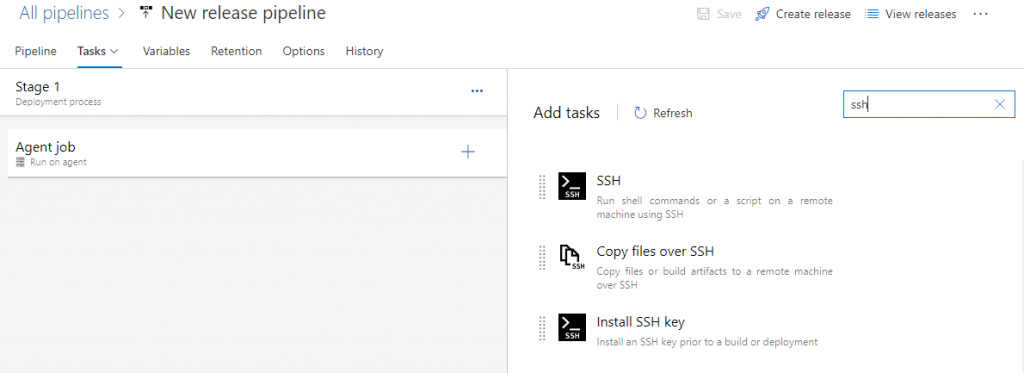
Task: Open the top-right more options ellipsis
Action: (x=980, y=14)
